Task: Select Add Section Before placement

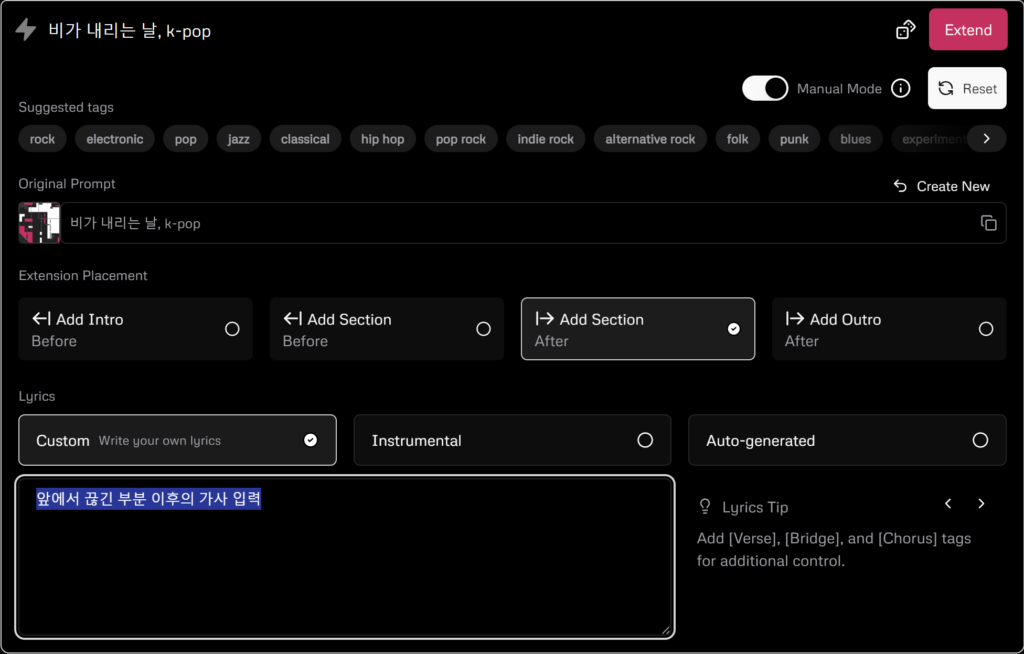Action: pos(387,329)
